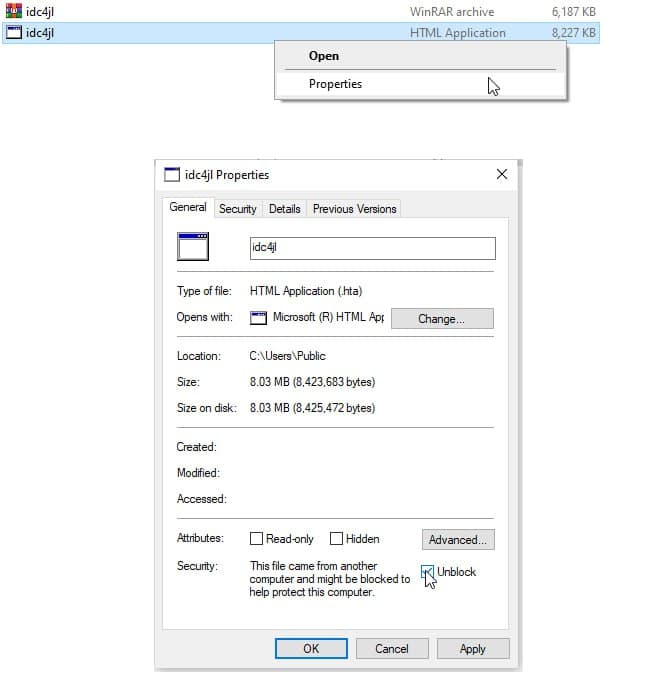Image resolution: width=650 pixels, height=677 pixels.
Task: Confirm the dialog with OK
Action: (x=311, y=649)
